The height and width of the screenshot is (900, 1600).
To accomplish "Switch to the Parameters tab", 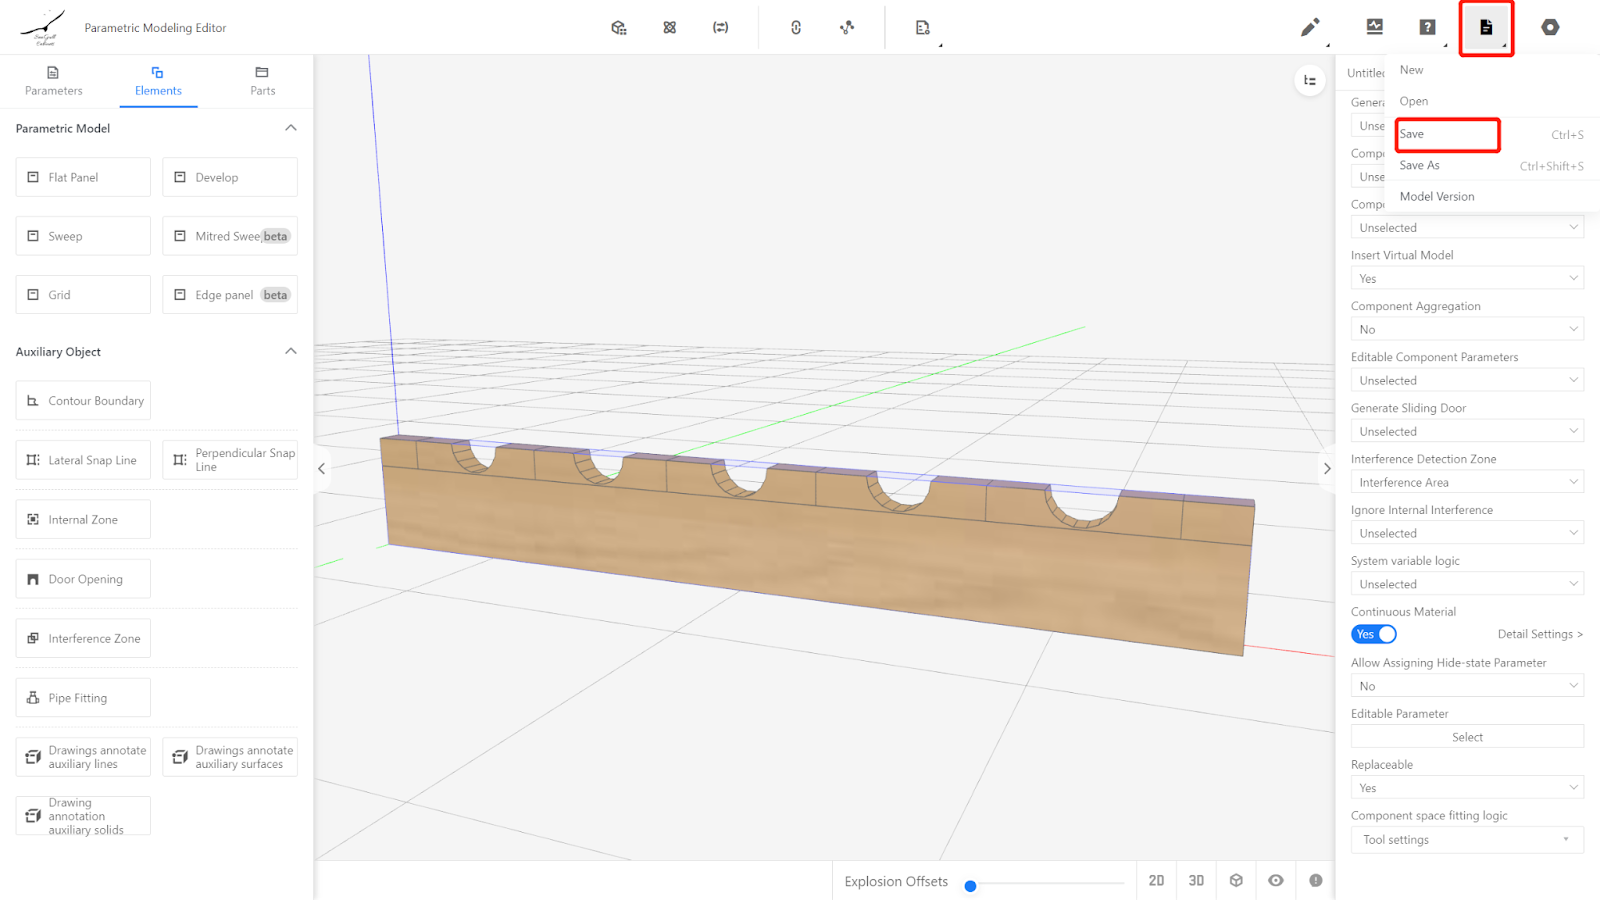I will [x=53, y=80].
